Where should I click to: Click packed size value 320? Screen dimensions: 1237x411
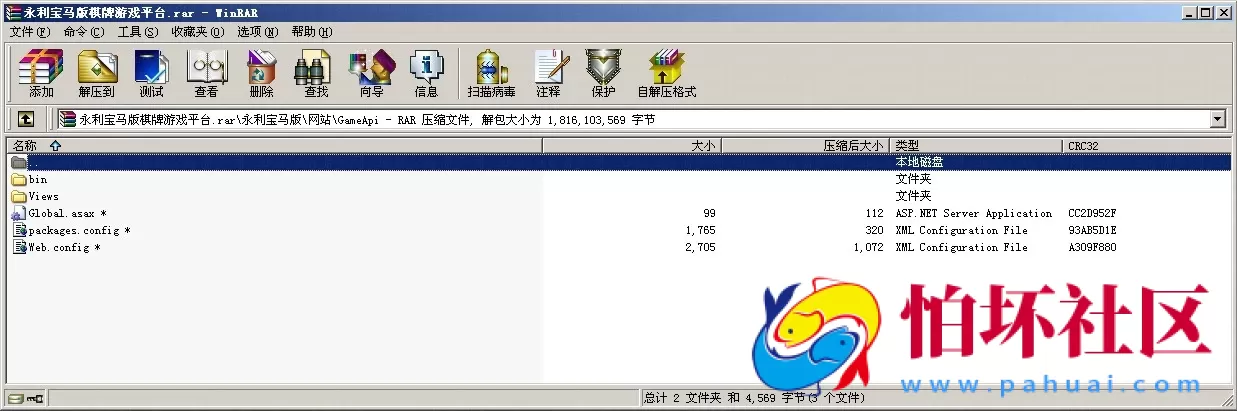tap(875, 230)
